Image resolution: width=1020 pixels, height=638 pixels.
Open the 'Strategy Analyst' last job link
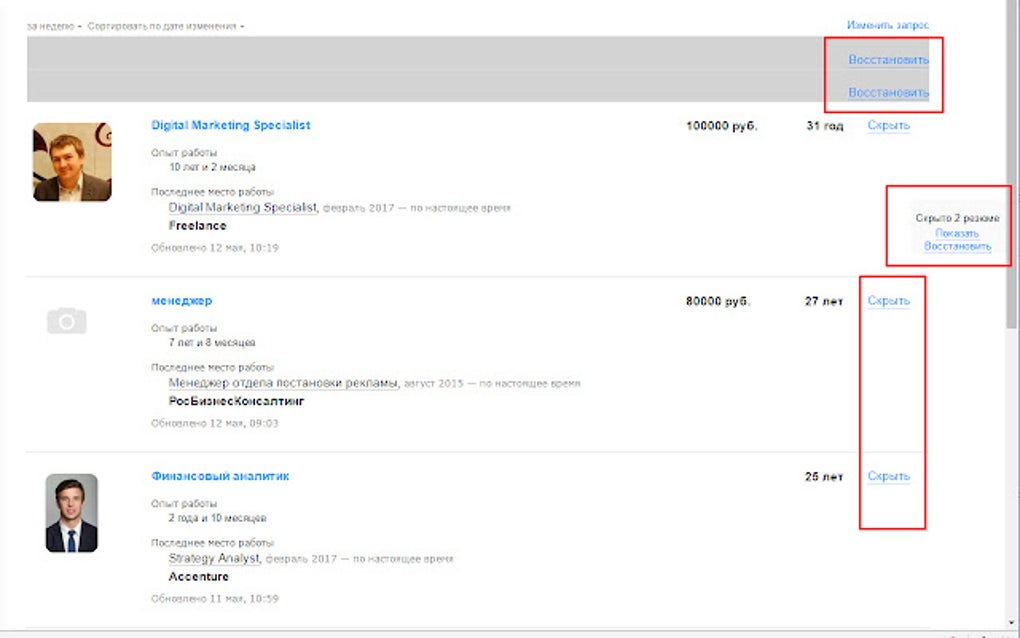coord(214,558)
